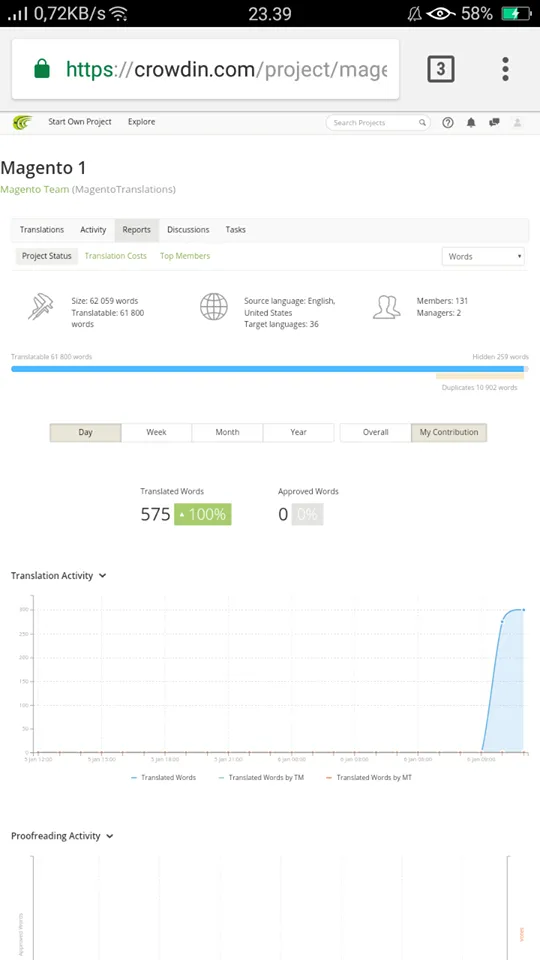This screenshot has height=960, width=540.
Task: Toggle Translated Words legend series
Action: (x=163, y=778)
